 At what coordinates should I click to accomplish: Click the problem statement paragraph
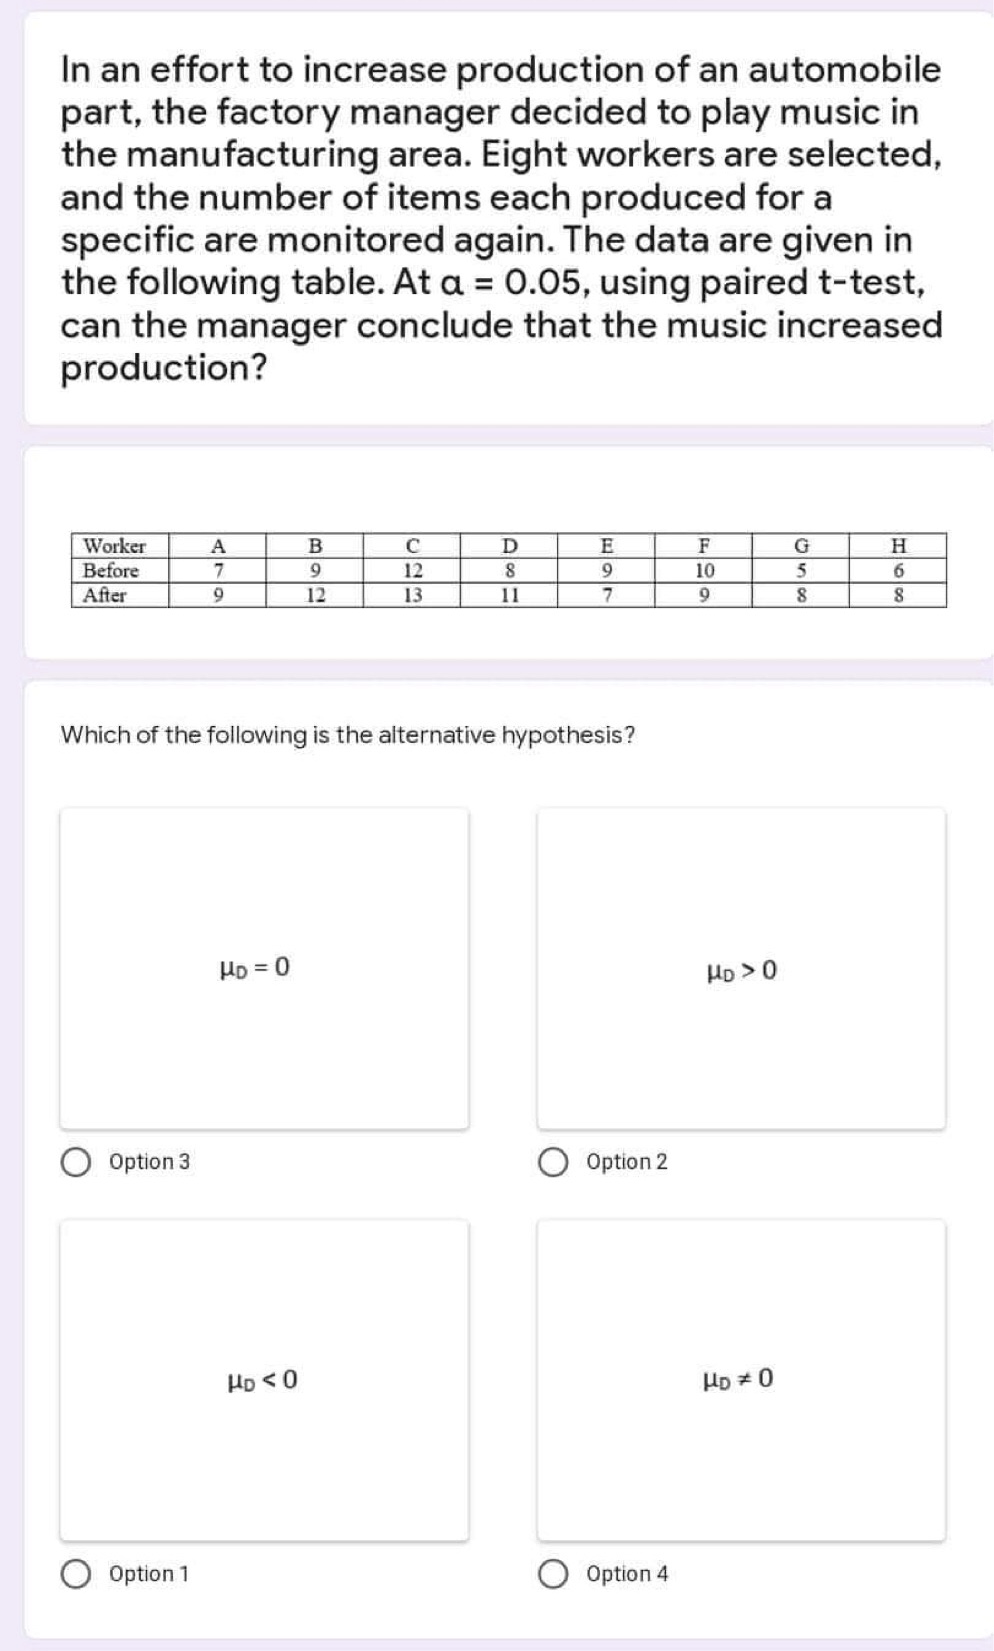click(500, 215)
